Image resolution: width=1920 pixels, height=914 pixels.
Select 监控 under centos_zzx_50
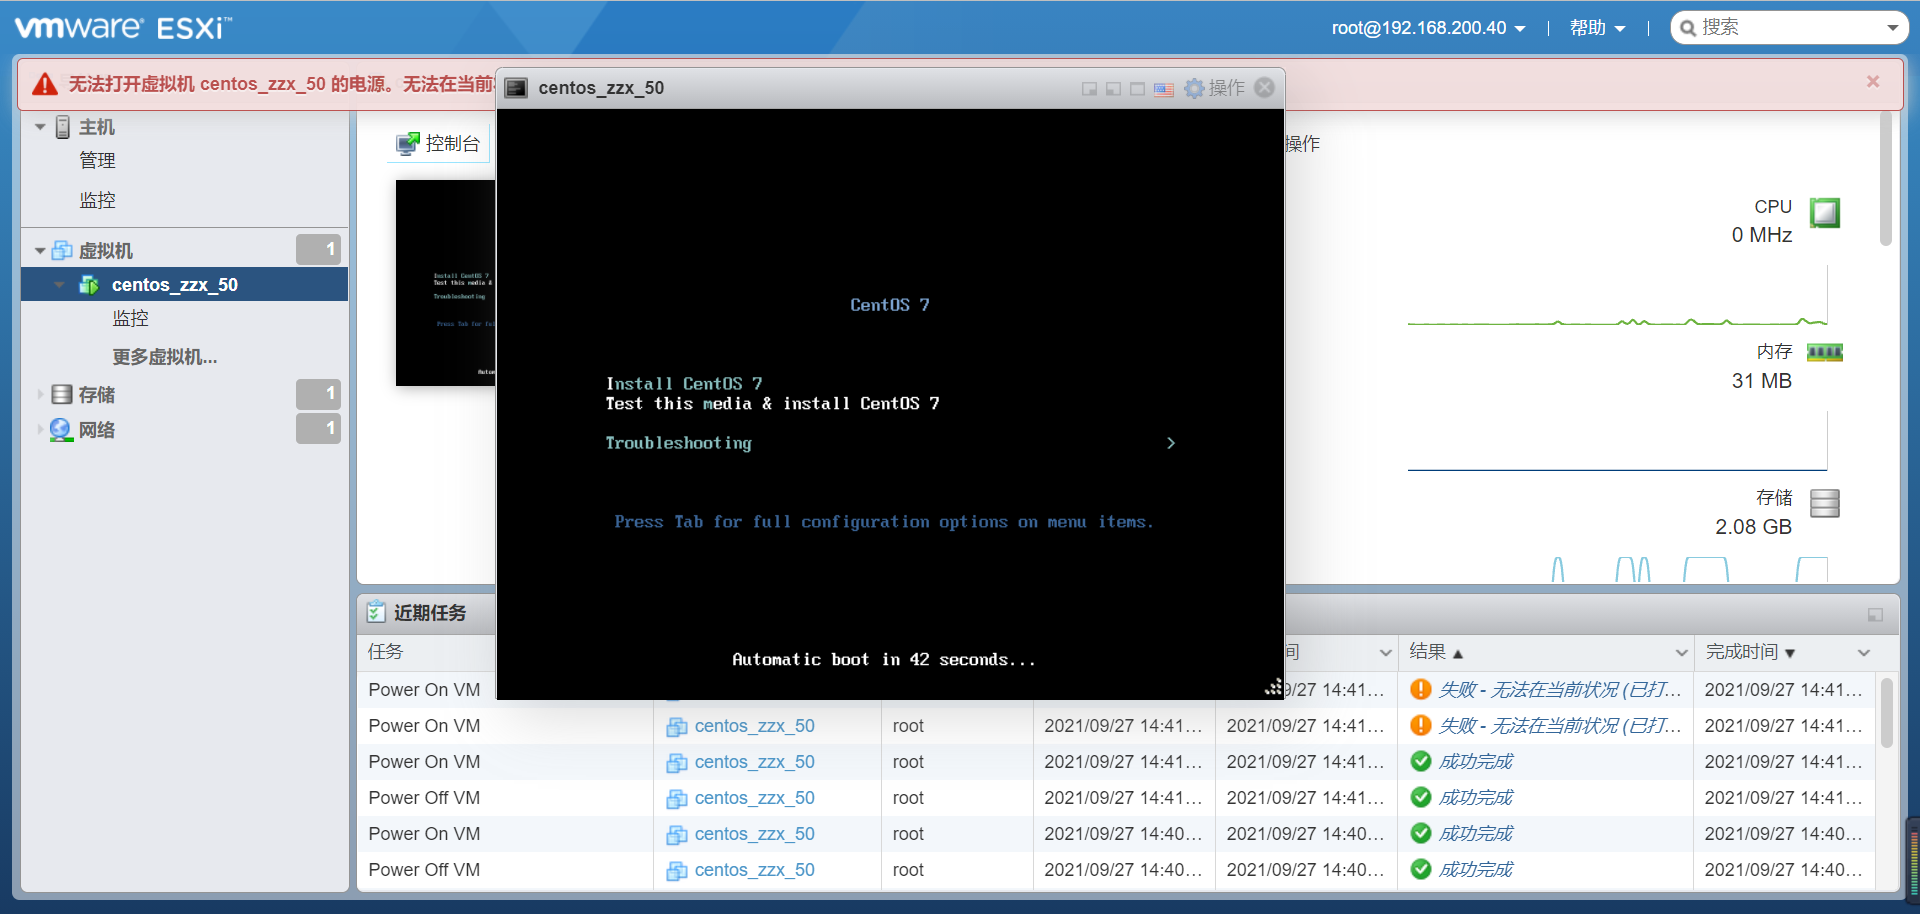coord(131,318)
